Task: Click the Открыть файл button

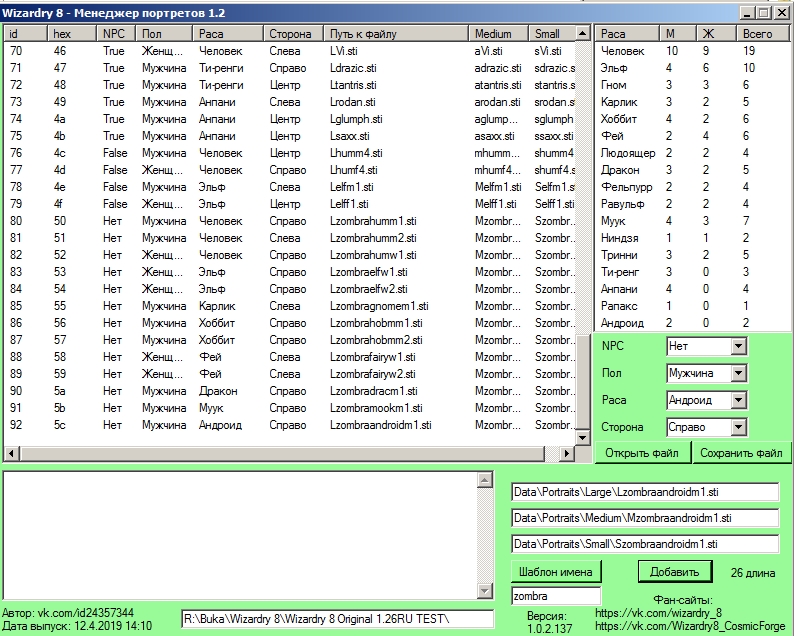Action: click(x=645, y=453)
